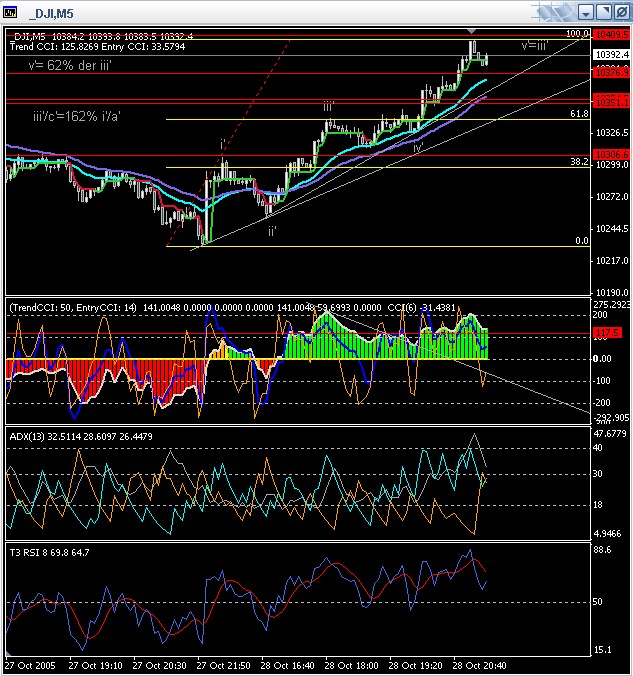Click the red 10376.9 price level tag
Viewport: 633px width, 676px height.
pyautogui.click(x=611, y=72)
